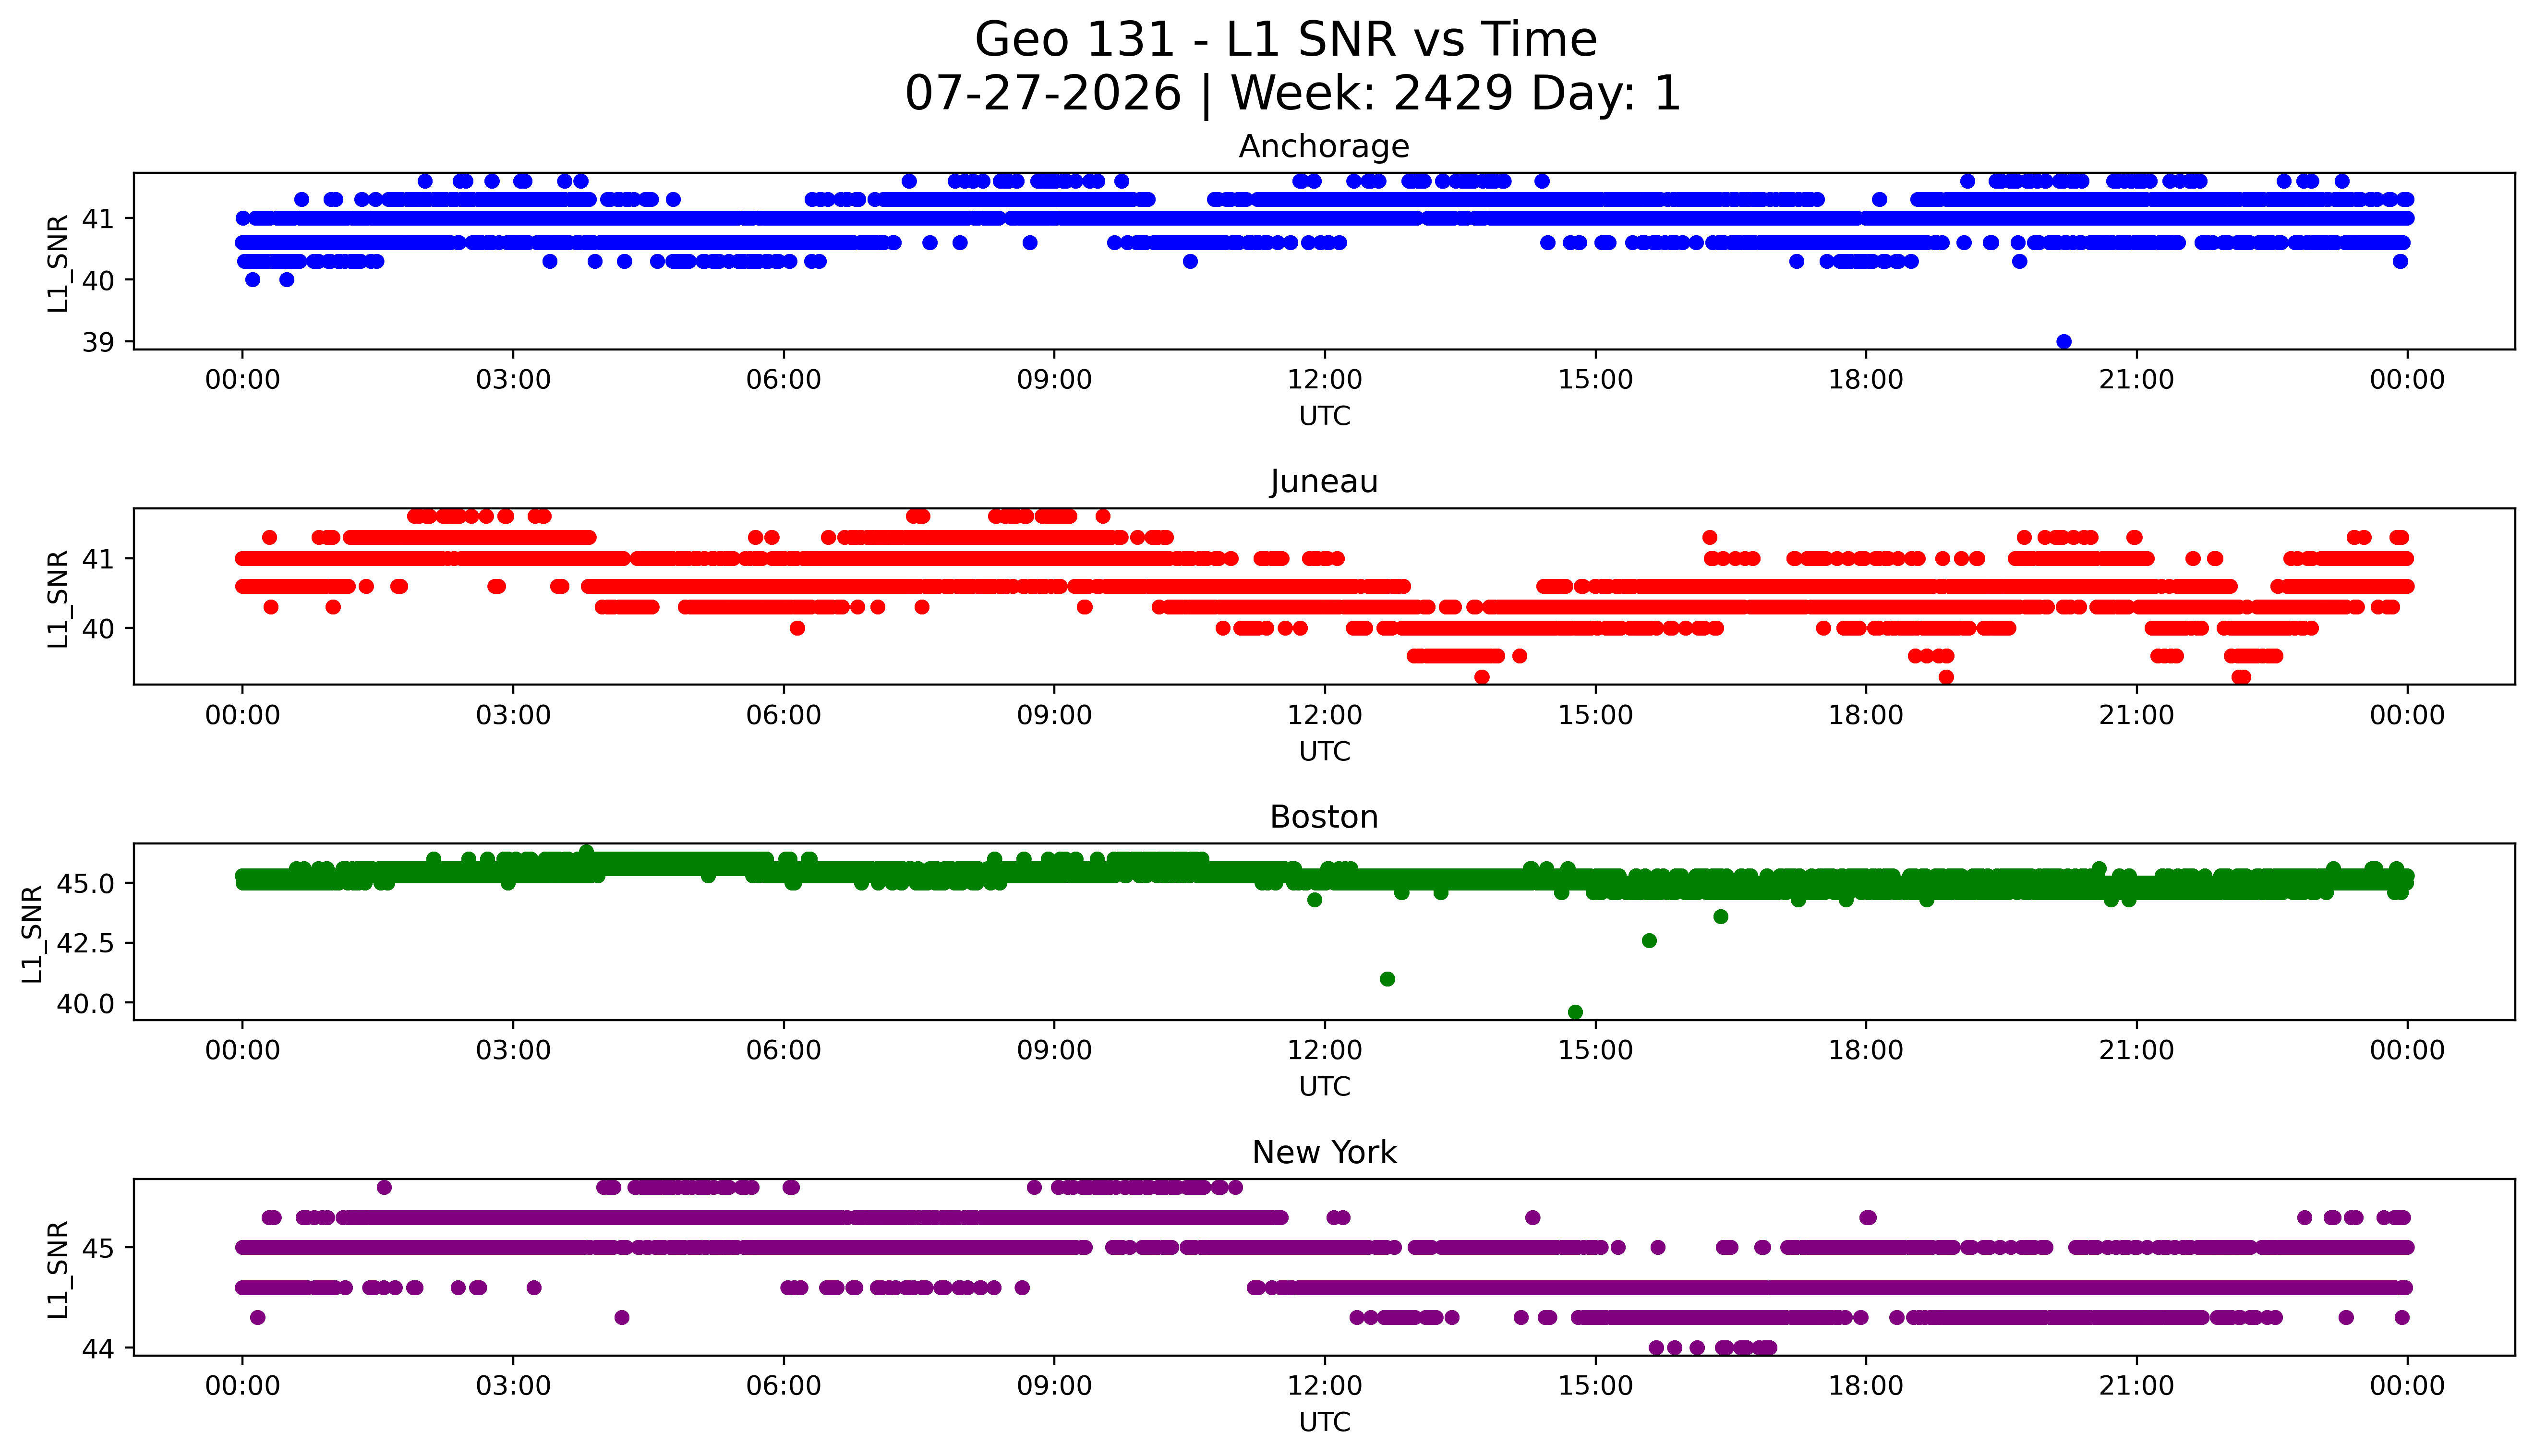Click Boston's green outlier at 42.5
Viewport: 2534px width, 1456px height.
coord(1650,940)
